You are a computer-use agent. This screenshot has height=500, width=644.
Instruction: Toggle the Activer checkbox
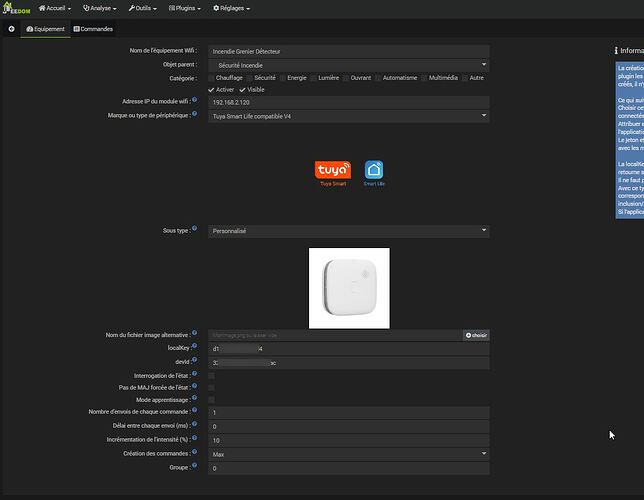[213, 90]
